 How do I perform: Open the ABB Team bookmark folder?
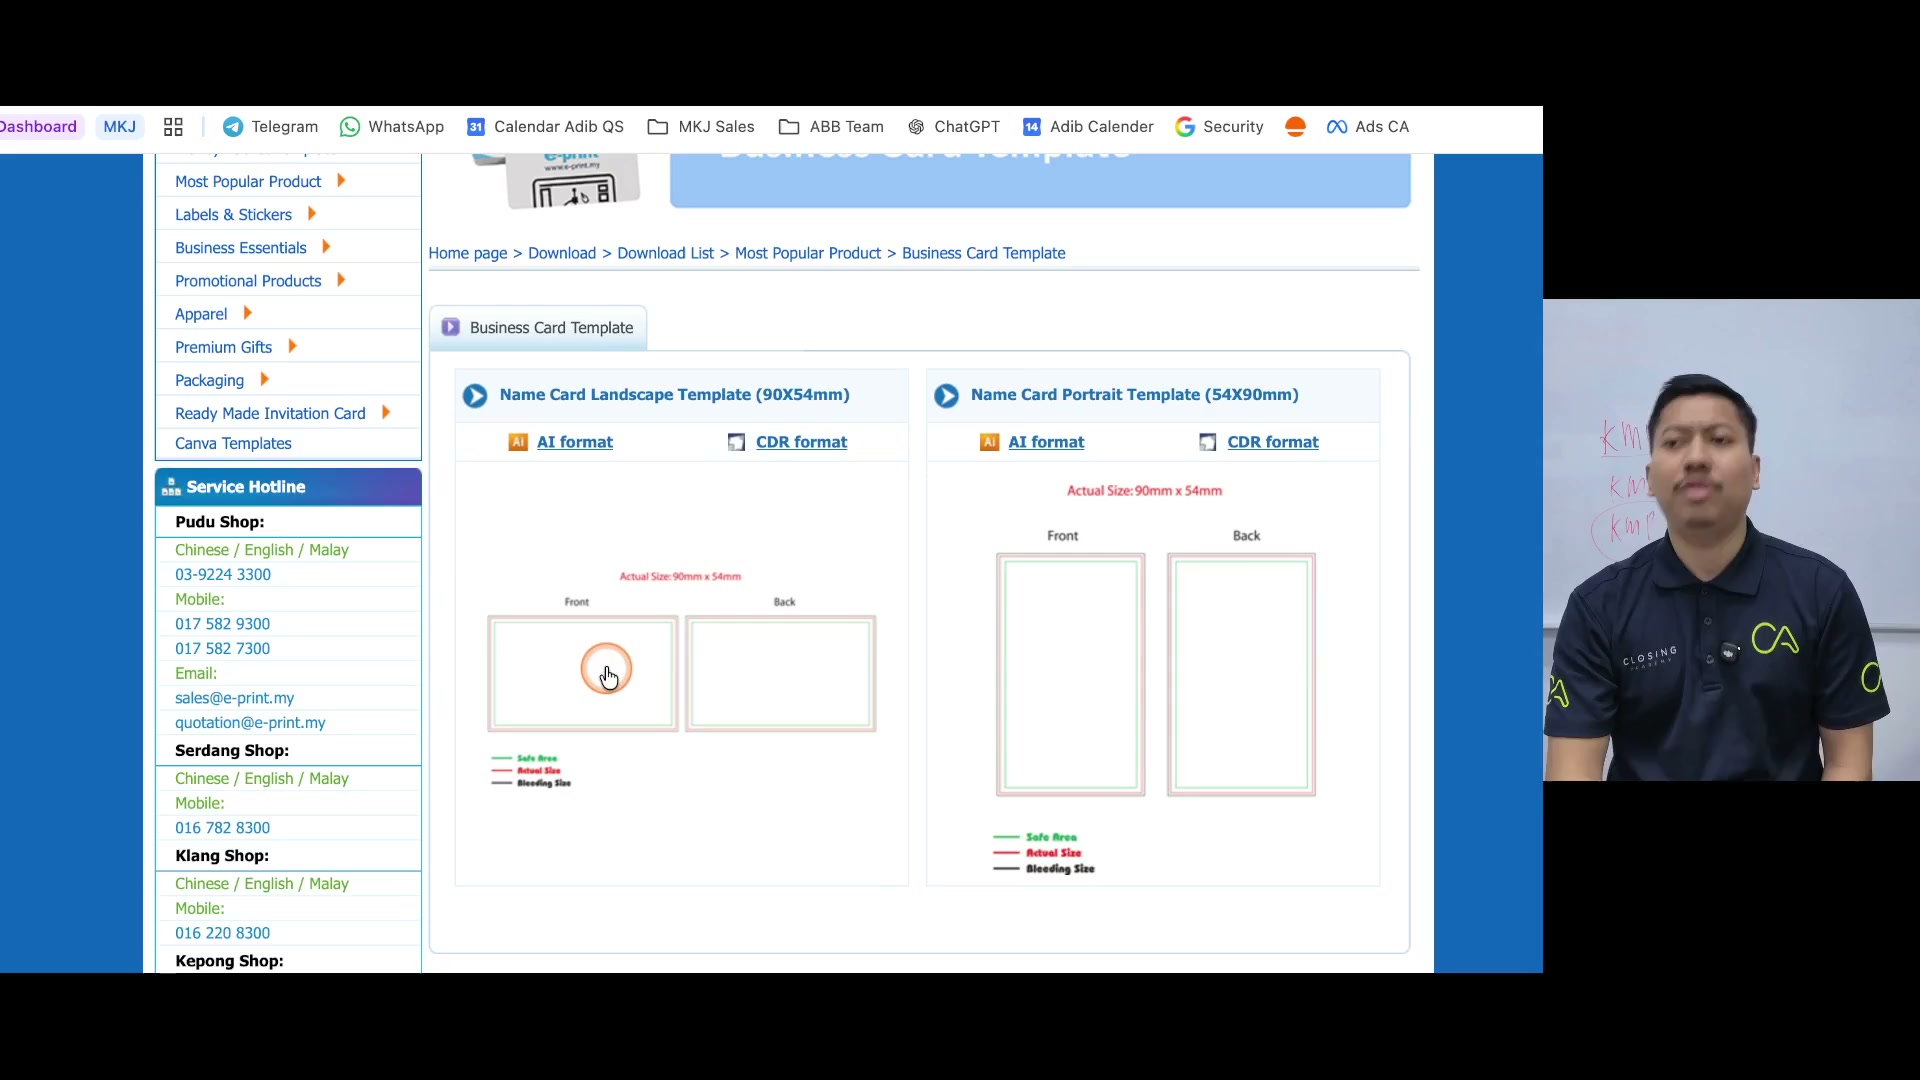tap(831, 127)
